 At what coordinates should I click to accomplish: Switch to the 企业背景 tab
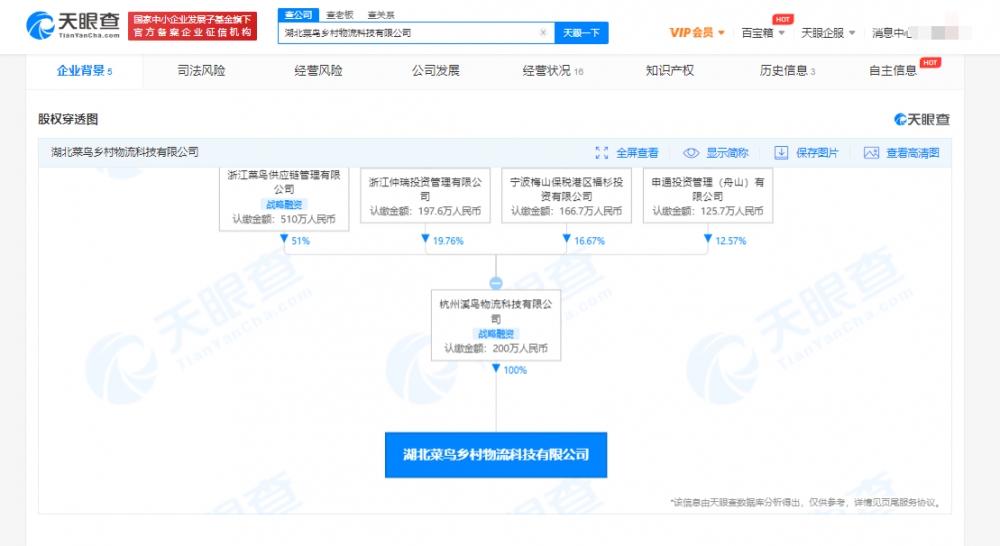(x=84, y=71)
